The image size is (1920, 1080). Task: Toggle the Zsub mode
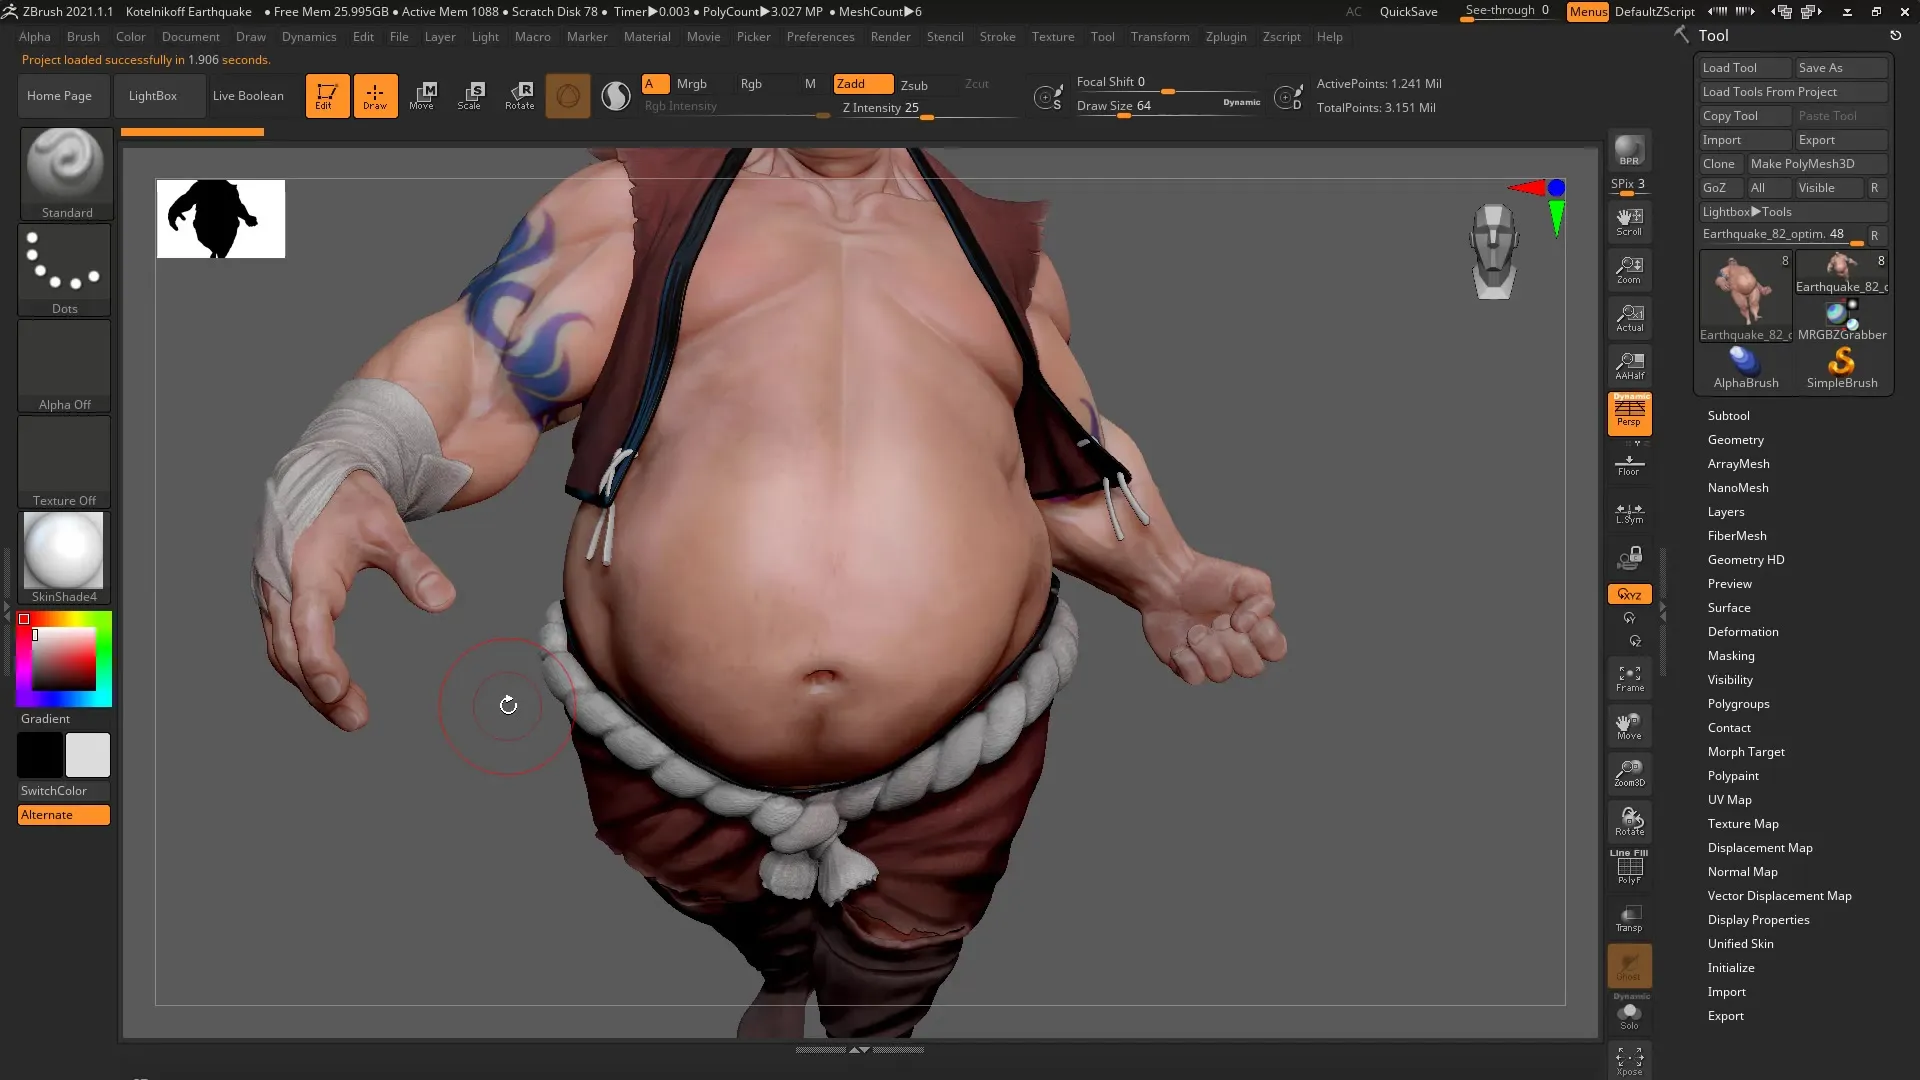pyautogui.click(x=914, y=85)
